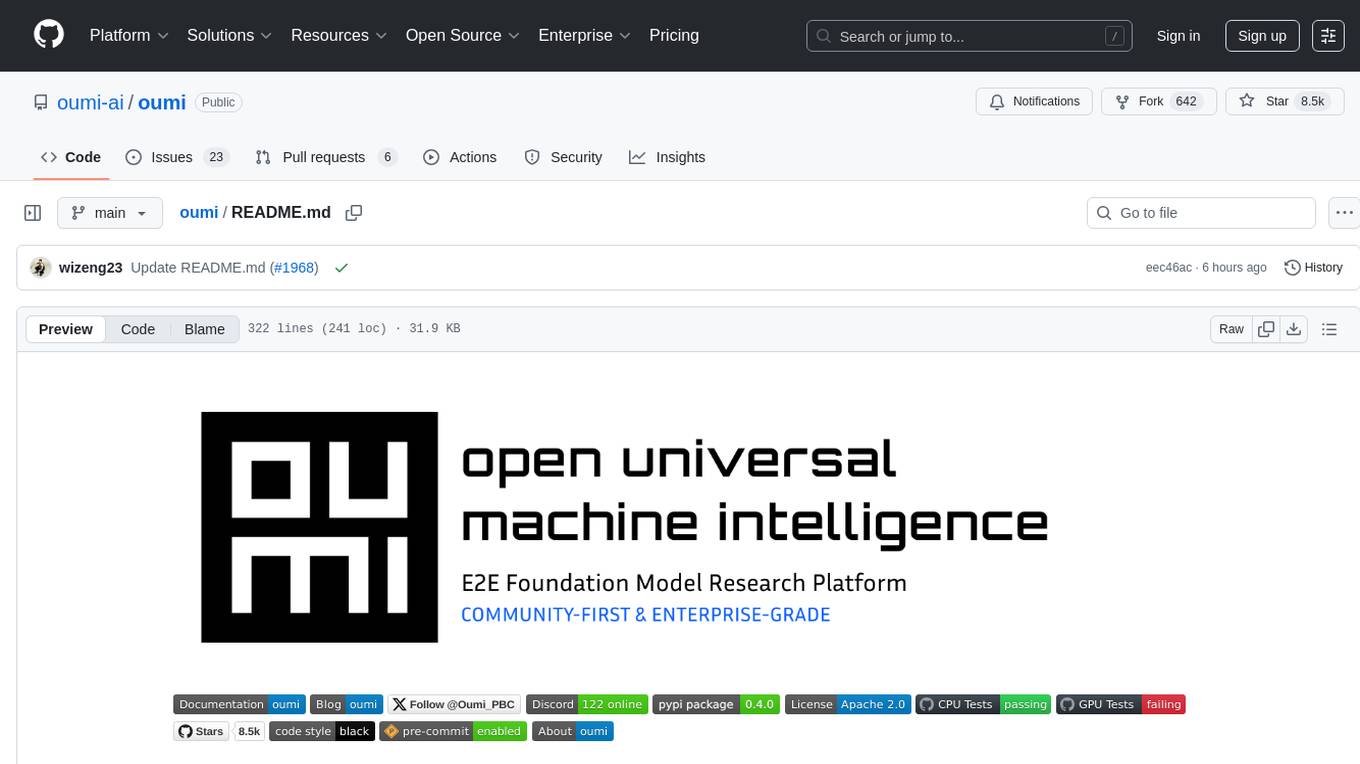Open the Documentation oumi badge
The height and width of the screenshot is (764, 1360).
click(239, 704)
